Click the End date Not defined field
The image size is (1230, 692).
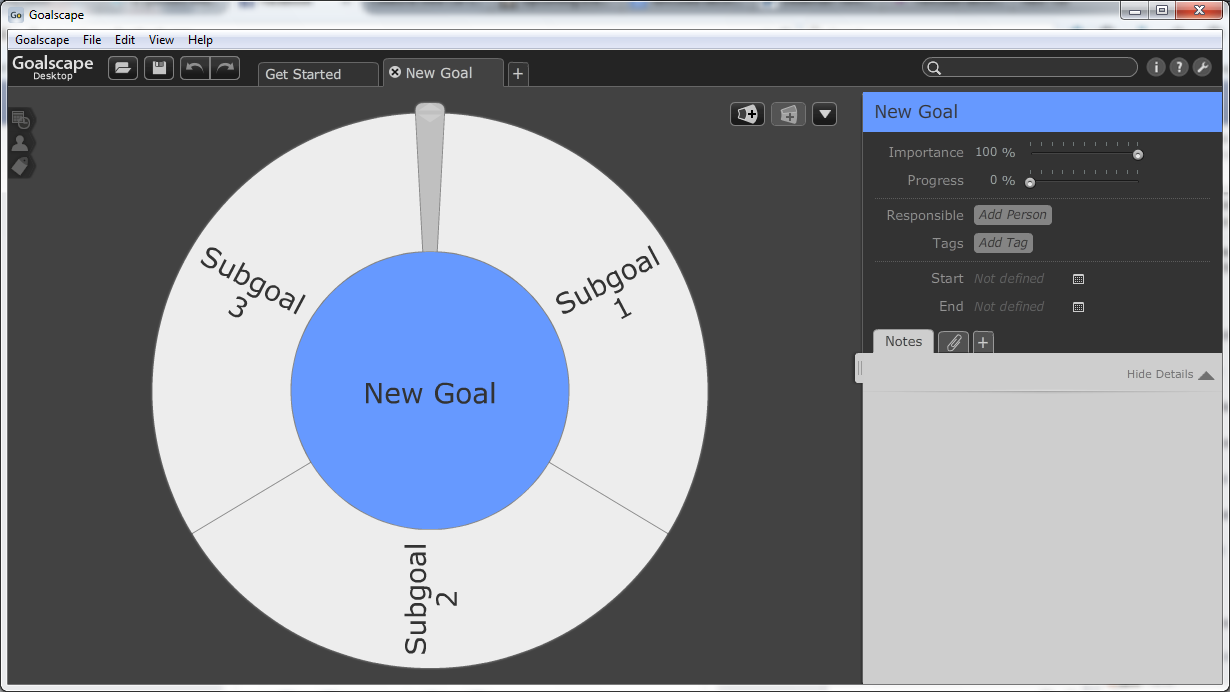point(1009,307)
